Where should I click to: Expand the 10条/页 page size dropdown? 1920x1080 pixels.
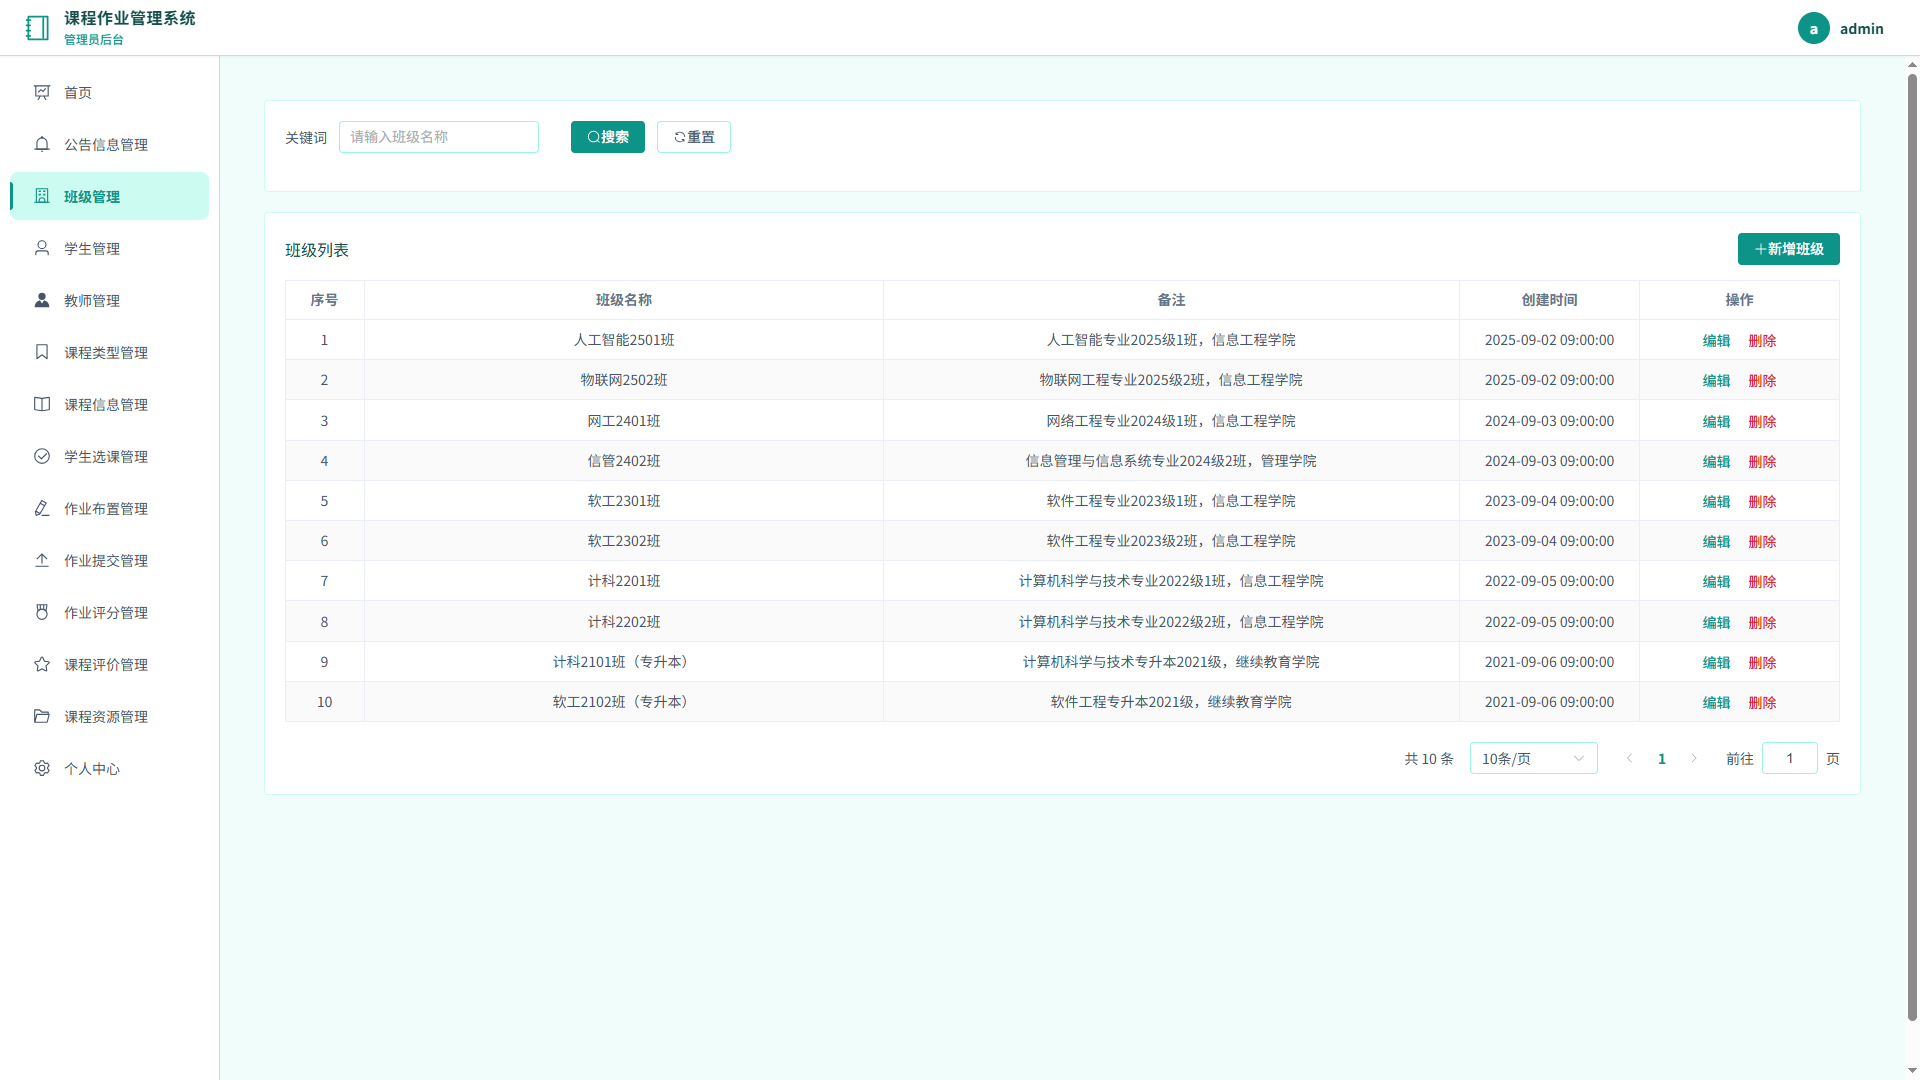(x=1533, y=758)
